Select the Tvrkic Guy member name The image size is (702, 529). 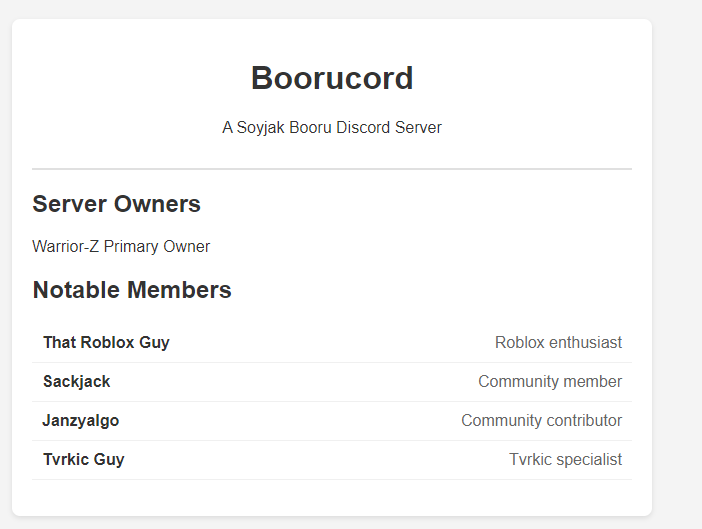coord(84,460)
